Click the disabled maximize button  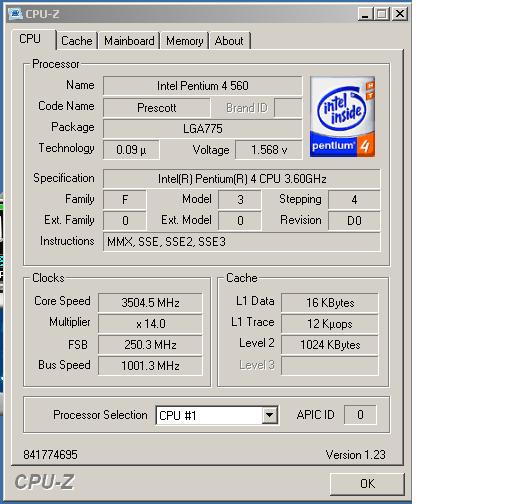[382, 14]
